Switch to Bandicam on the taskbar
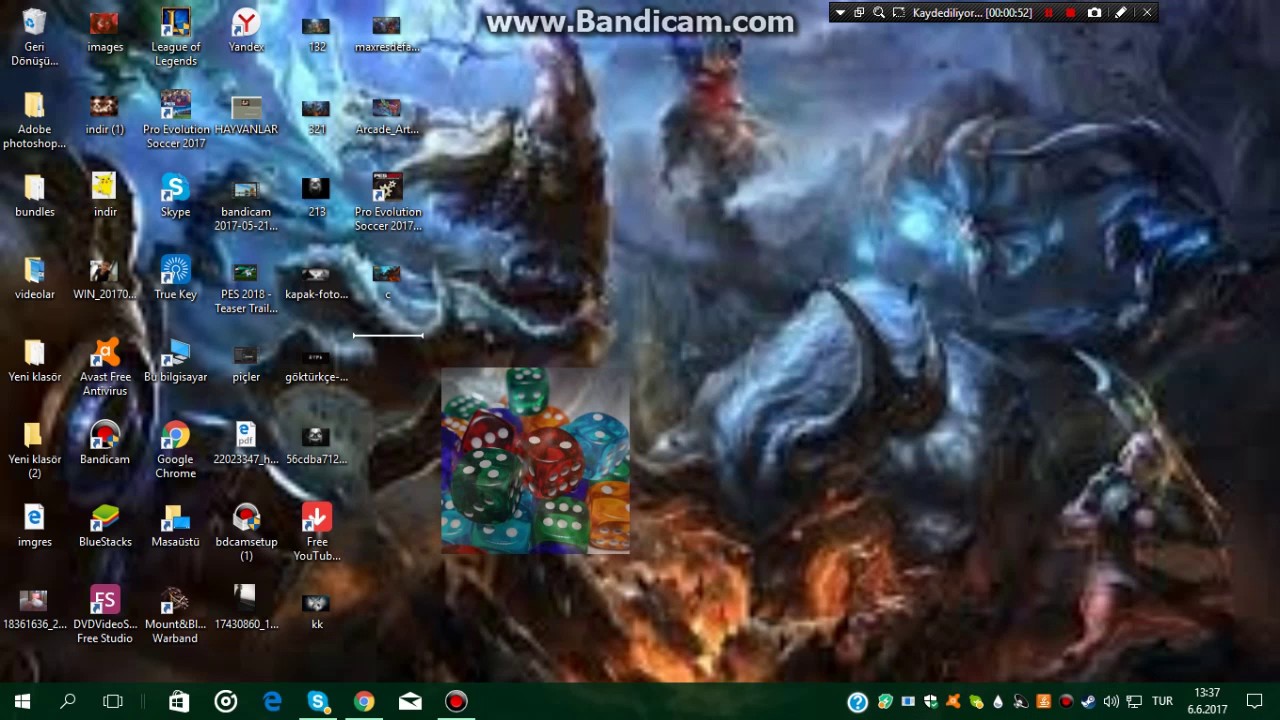This screenshot has width=1280, height=720. point(456,702)
